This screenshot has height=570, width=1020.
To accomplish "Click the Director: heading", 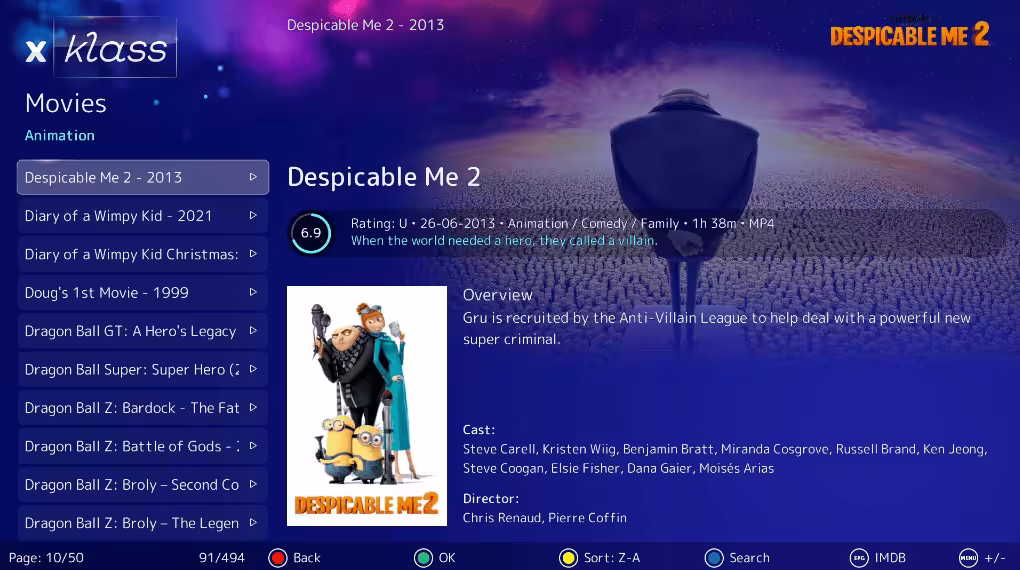I will [x=491, y=498].
